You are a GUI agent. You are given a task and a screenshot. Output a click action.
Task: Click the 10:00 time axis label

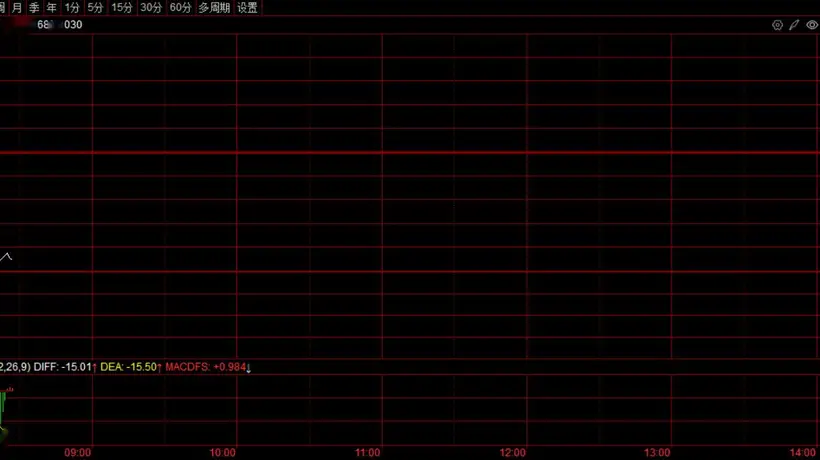point(222,453)
